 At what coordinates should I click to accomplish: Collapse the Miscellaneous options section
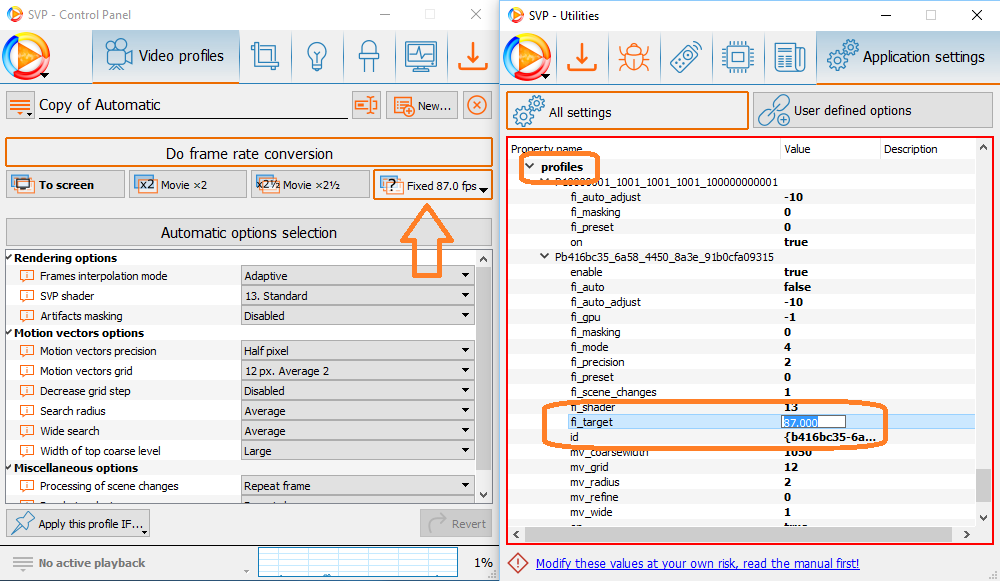point(10,467)
